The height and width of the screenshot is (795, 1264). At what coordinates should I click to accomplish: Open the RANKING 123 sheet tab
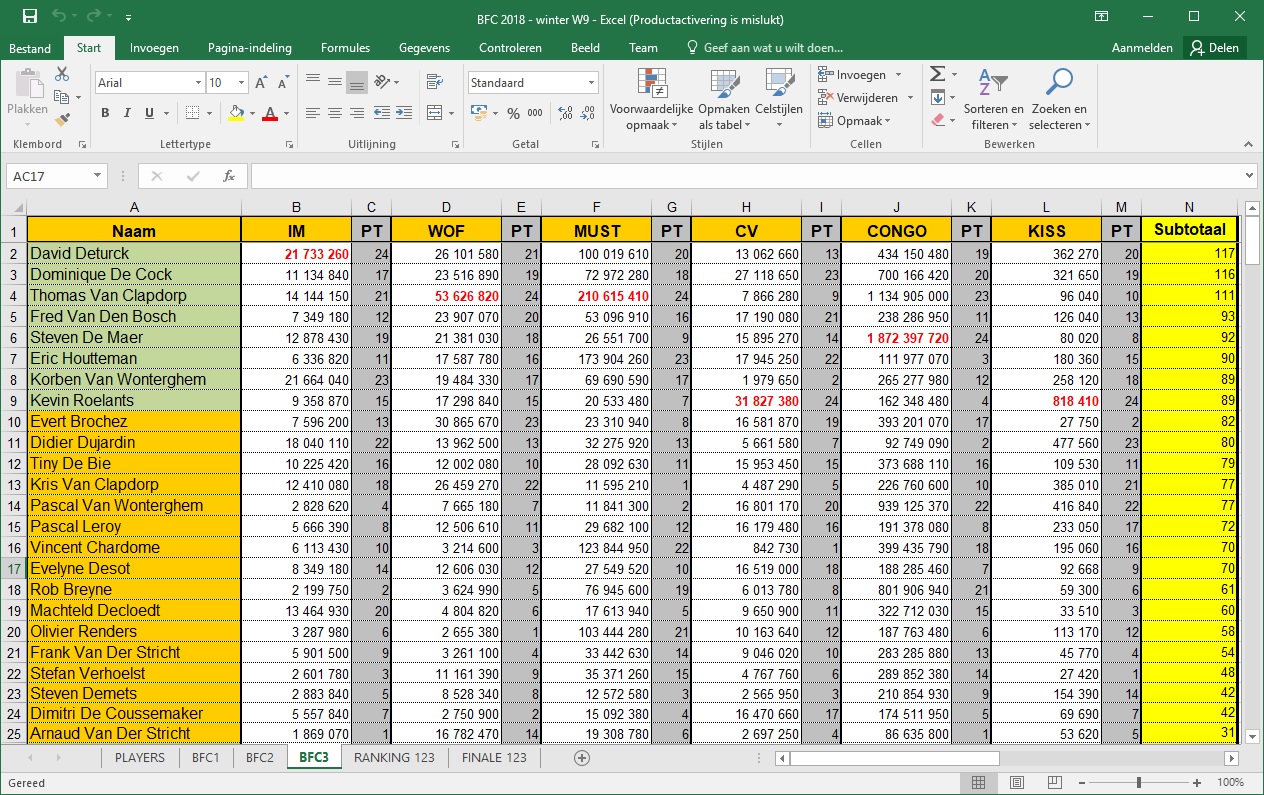[394, 758]
